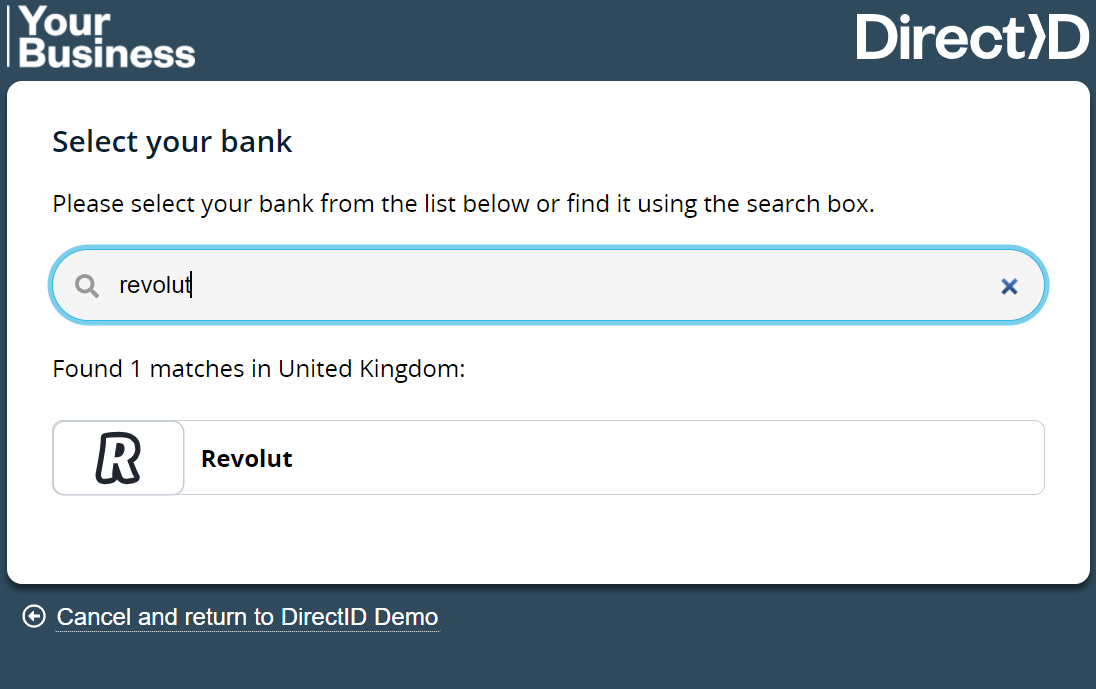Click the Revolut name label
The image size is (1096, 689).
(x=247, y=458)
